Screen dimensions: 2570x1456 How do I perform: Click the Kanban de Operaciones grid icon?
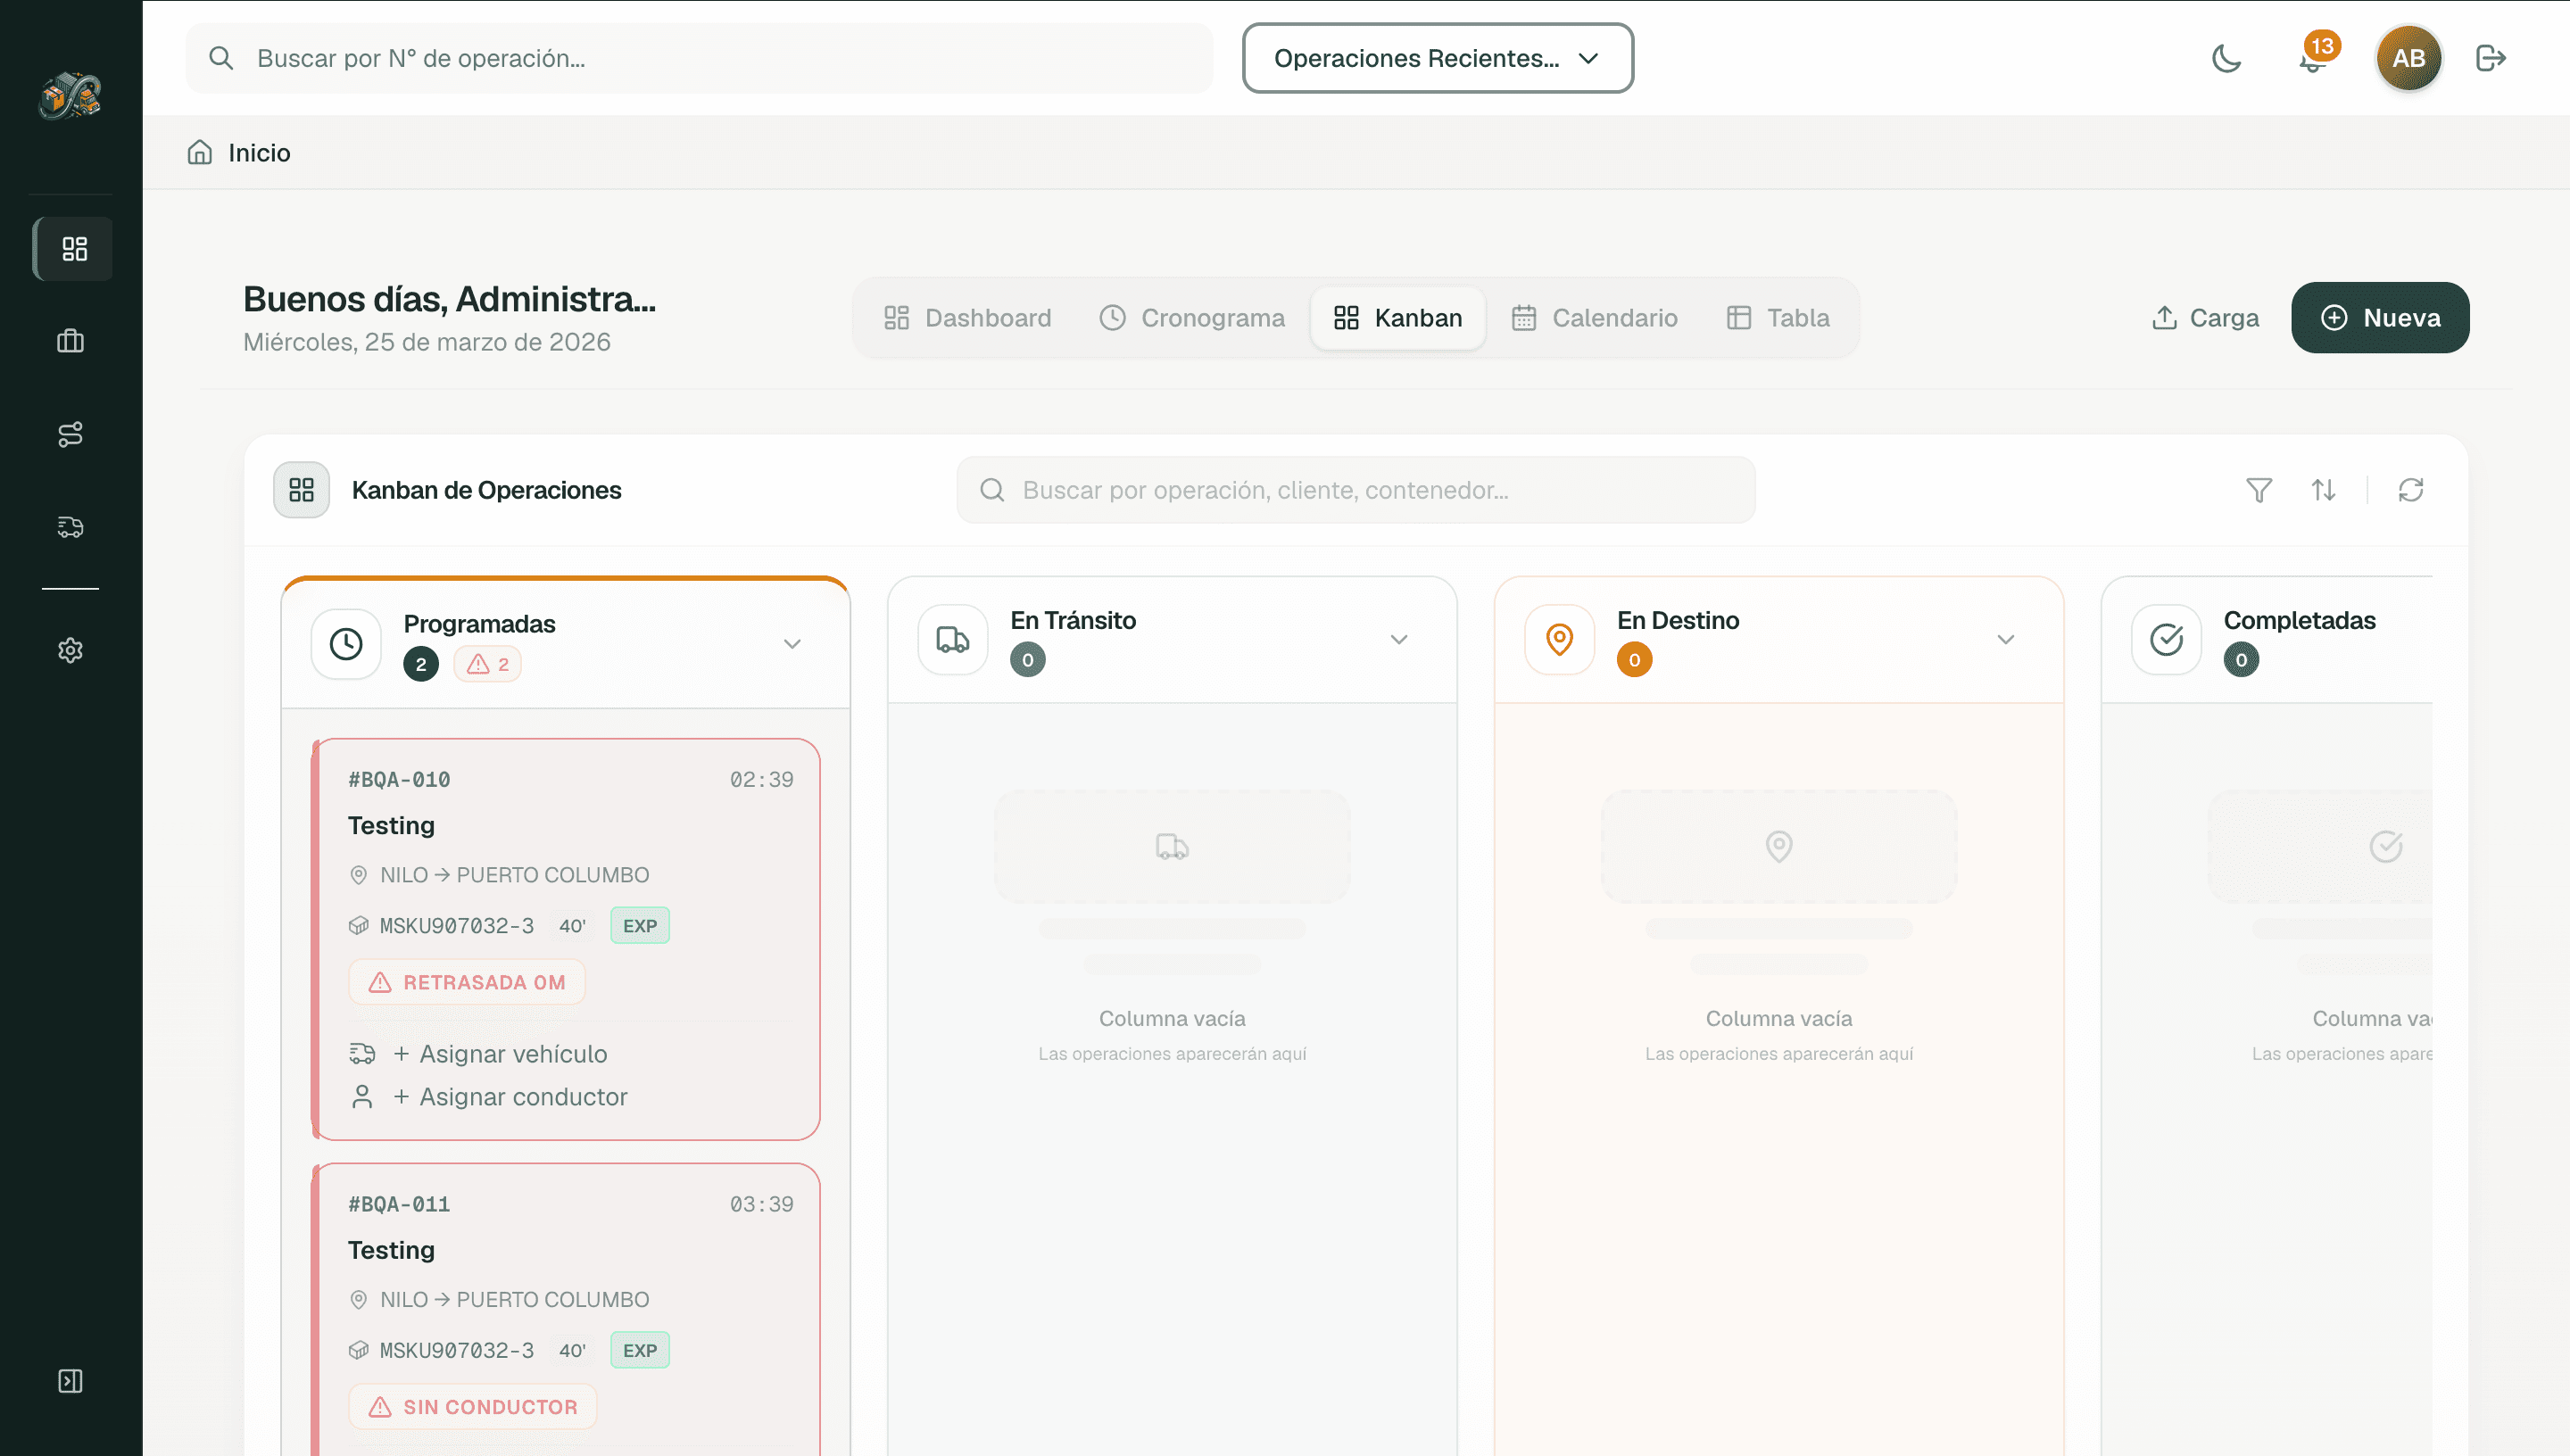302,490
